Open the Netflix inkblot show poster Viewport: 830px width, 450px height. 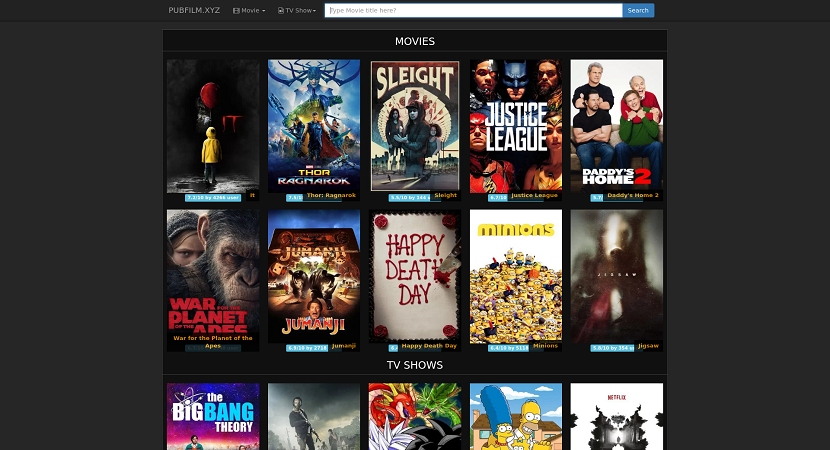tap(617, 417)
